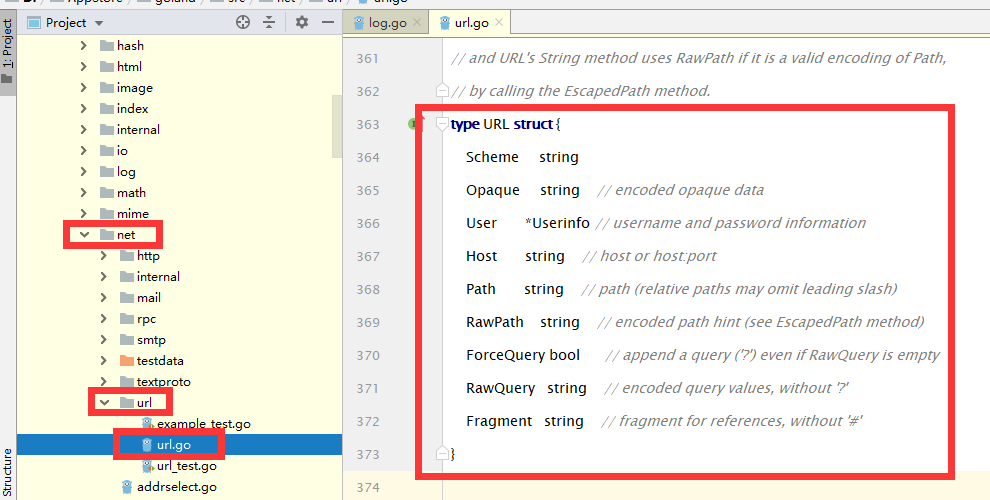Select url.go in the project tree

pyautogui.click(x=174, y=445)
